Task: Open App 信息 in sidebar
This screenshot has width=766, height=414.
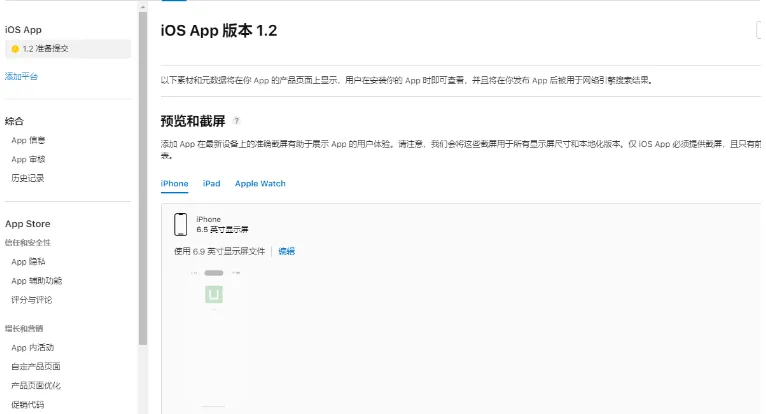Action: (28, 140)
